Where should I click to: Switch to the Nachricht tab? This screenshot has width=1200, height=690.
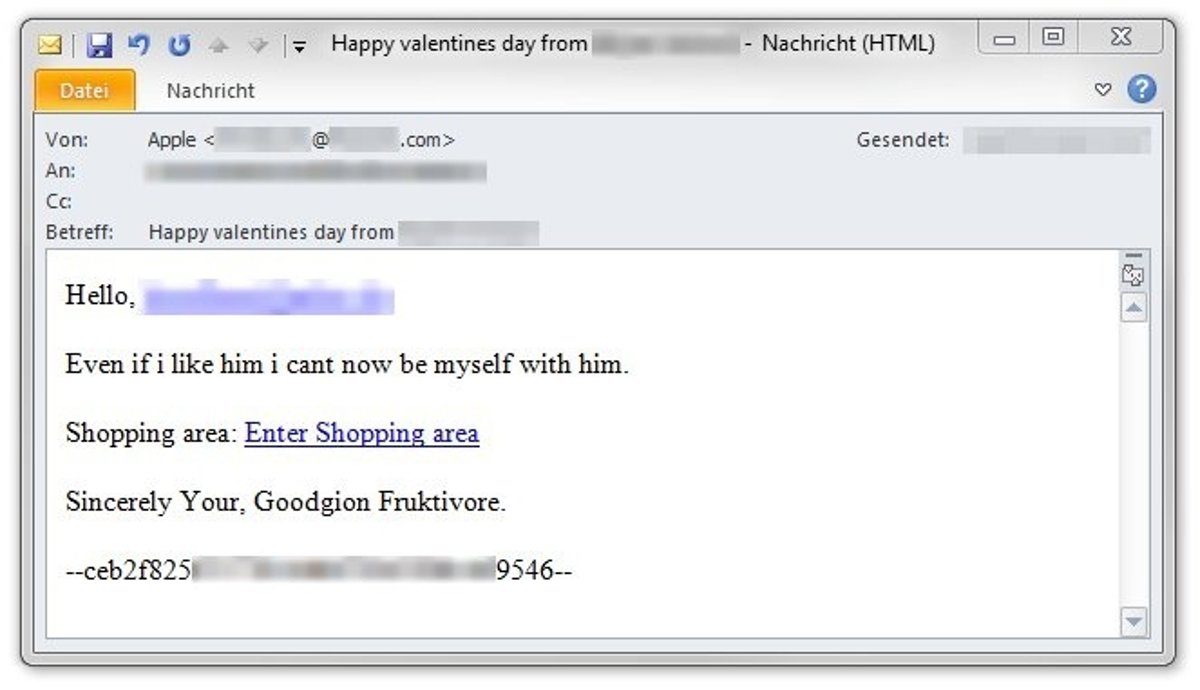tap(210, 91)
